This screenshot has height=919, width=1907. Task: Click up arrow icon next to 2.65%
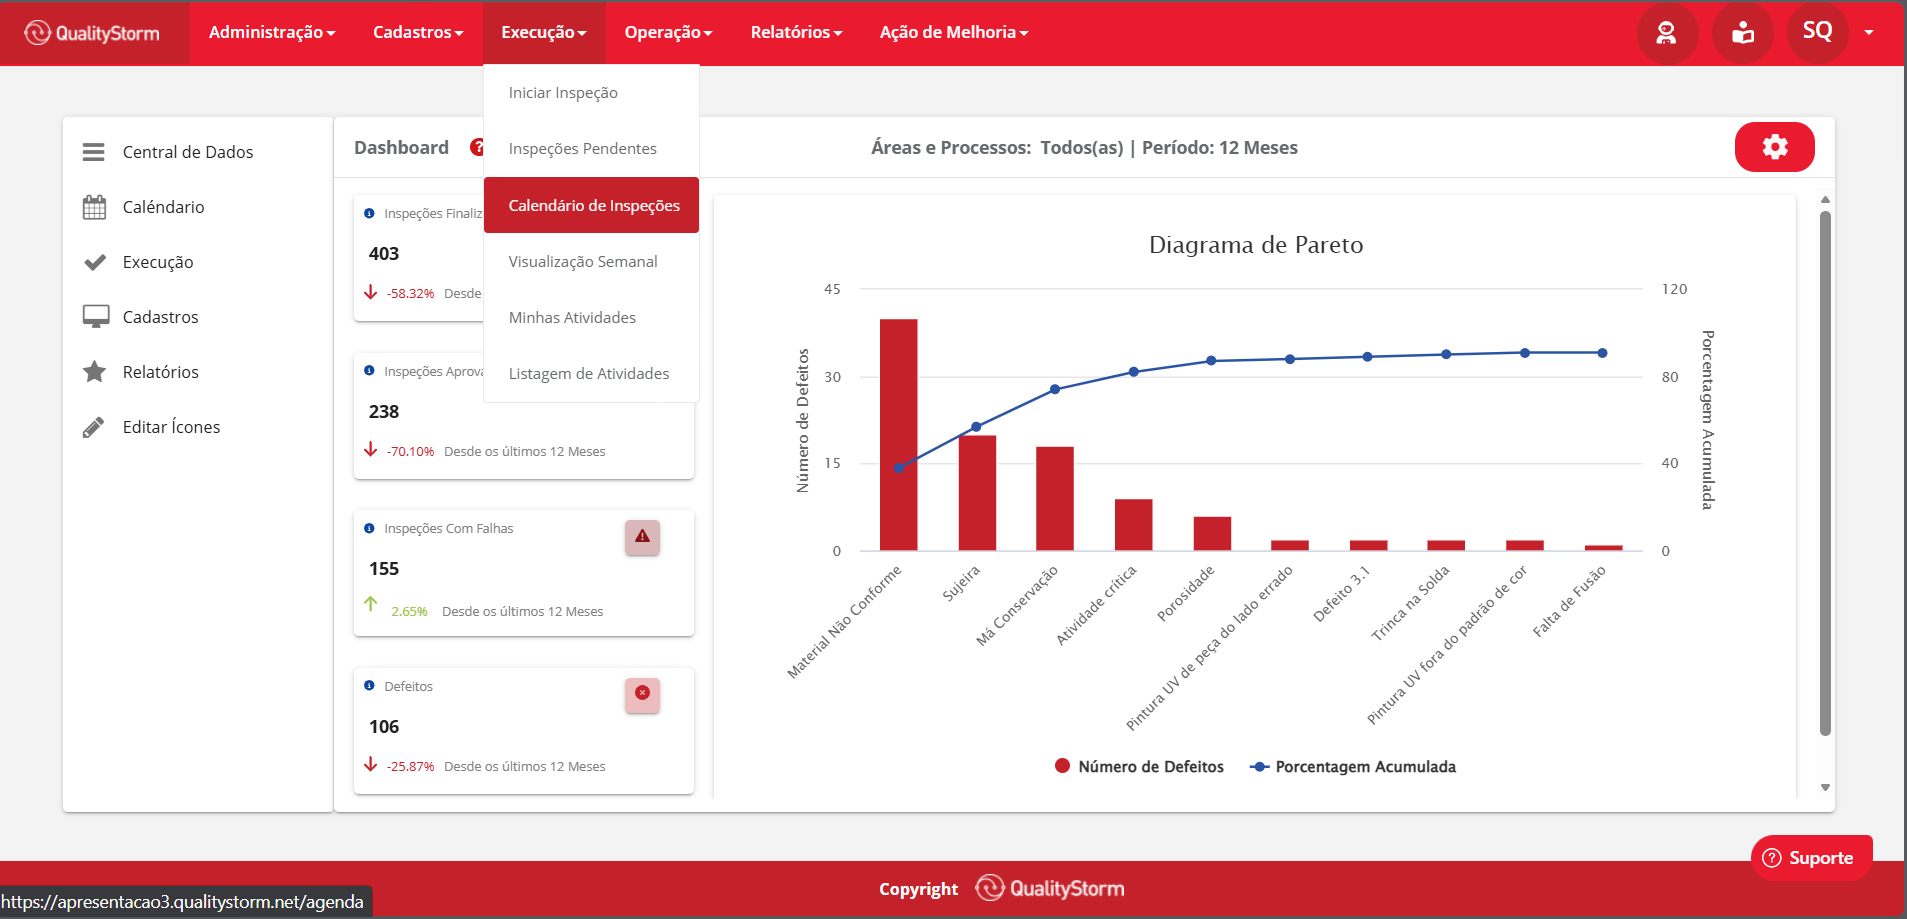click(x=371, y=604)
